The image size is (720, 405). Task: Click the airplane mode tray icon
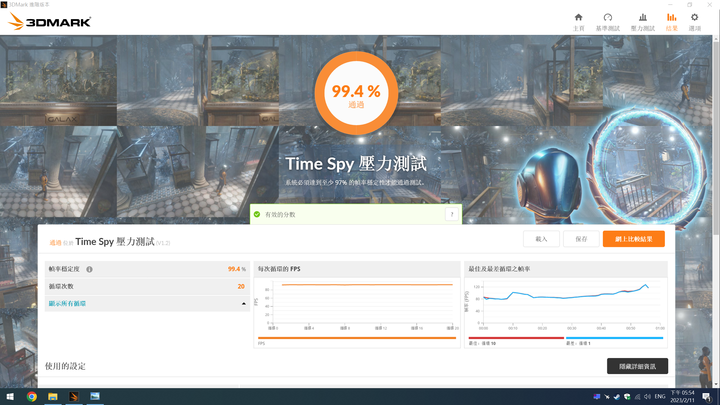coord(607,397)
